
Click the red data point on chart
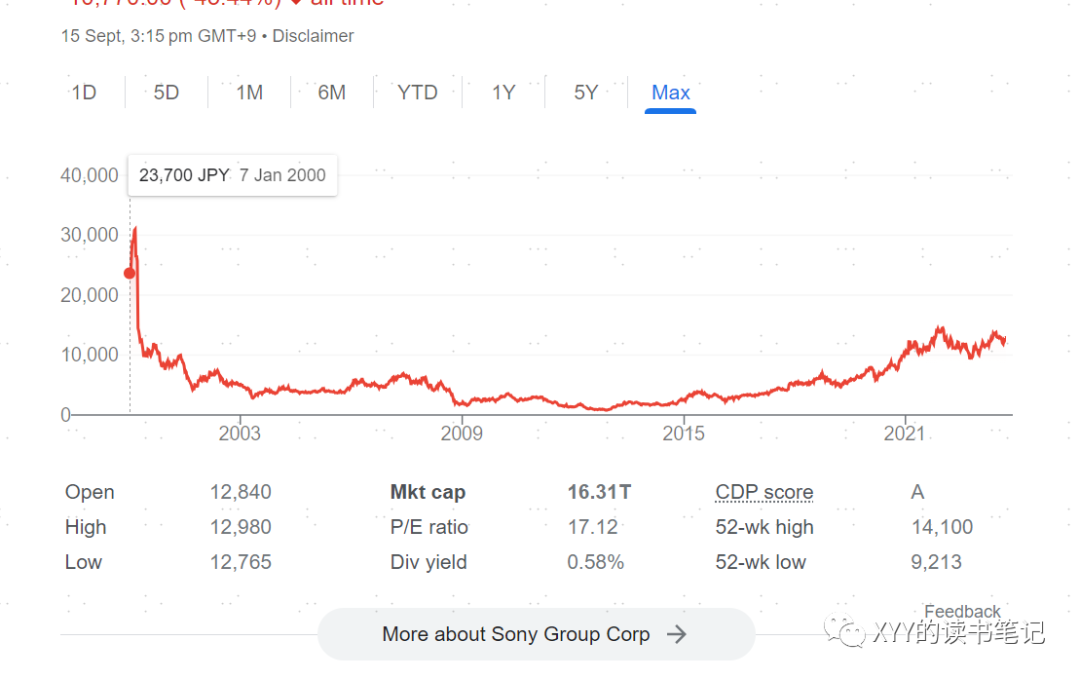coord(129,273)
